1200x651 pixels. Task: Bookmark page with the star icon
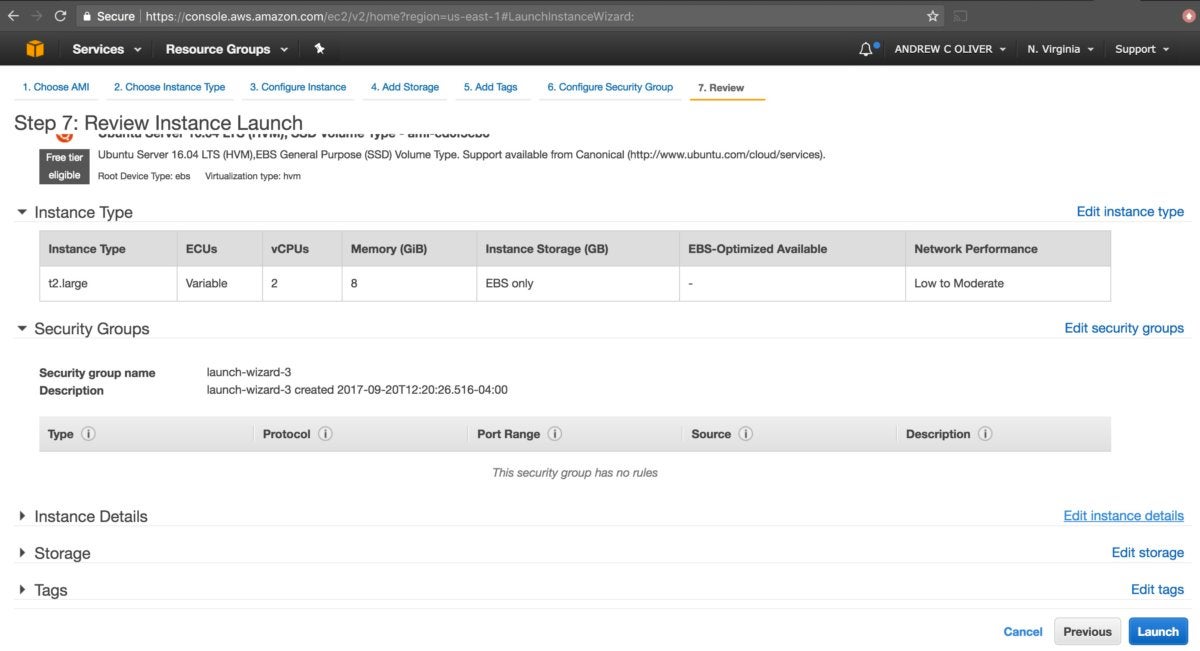tap(933, 16)
